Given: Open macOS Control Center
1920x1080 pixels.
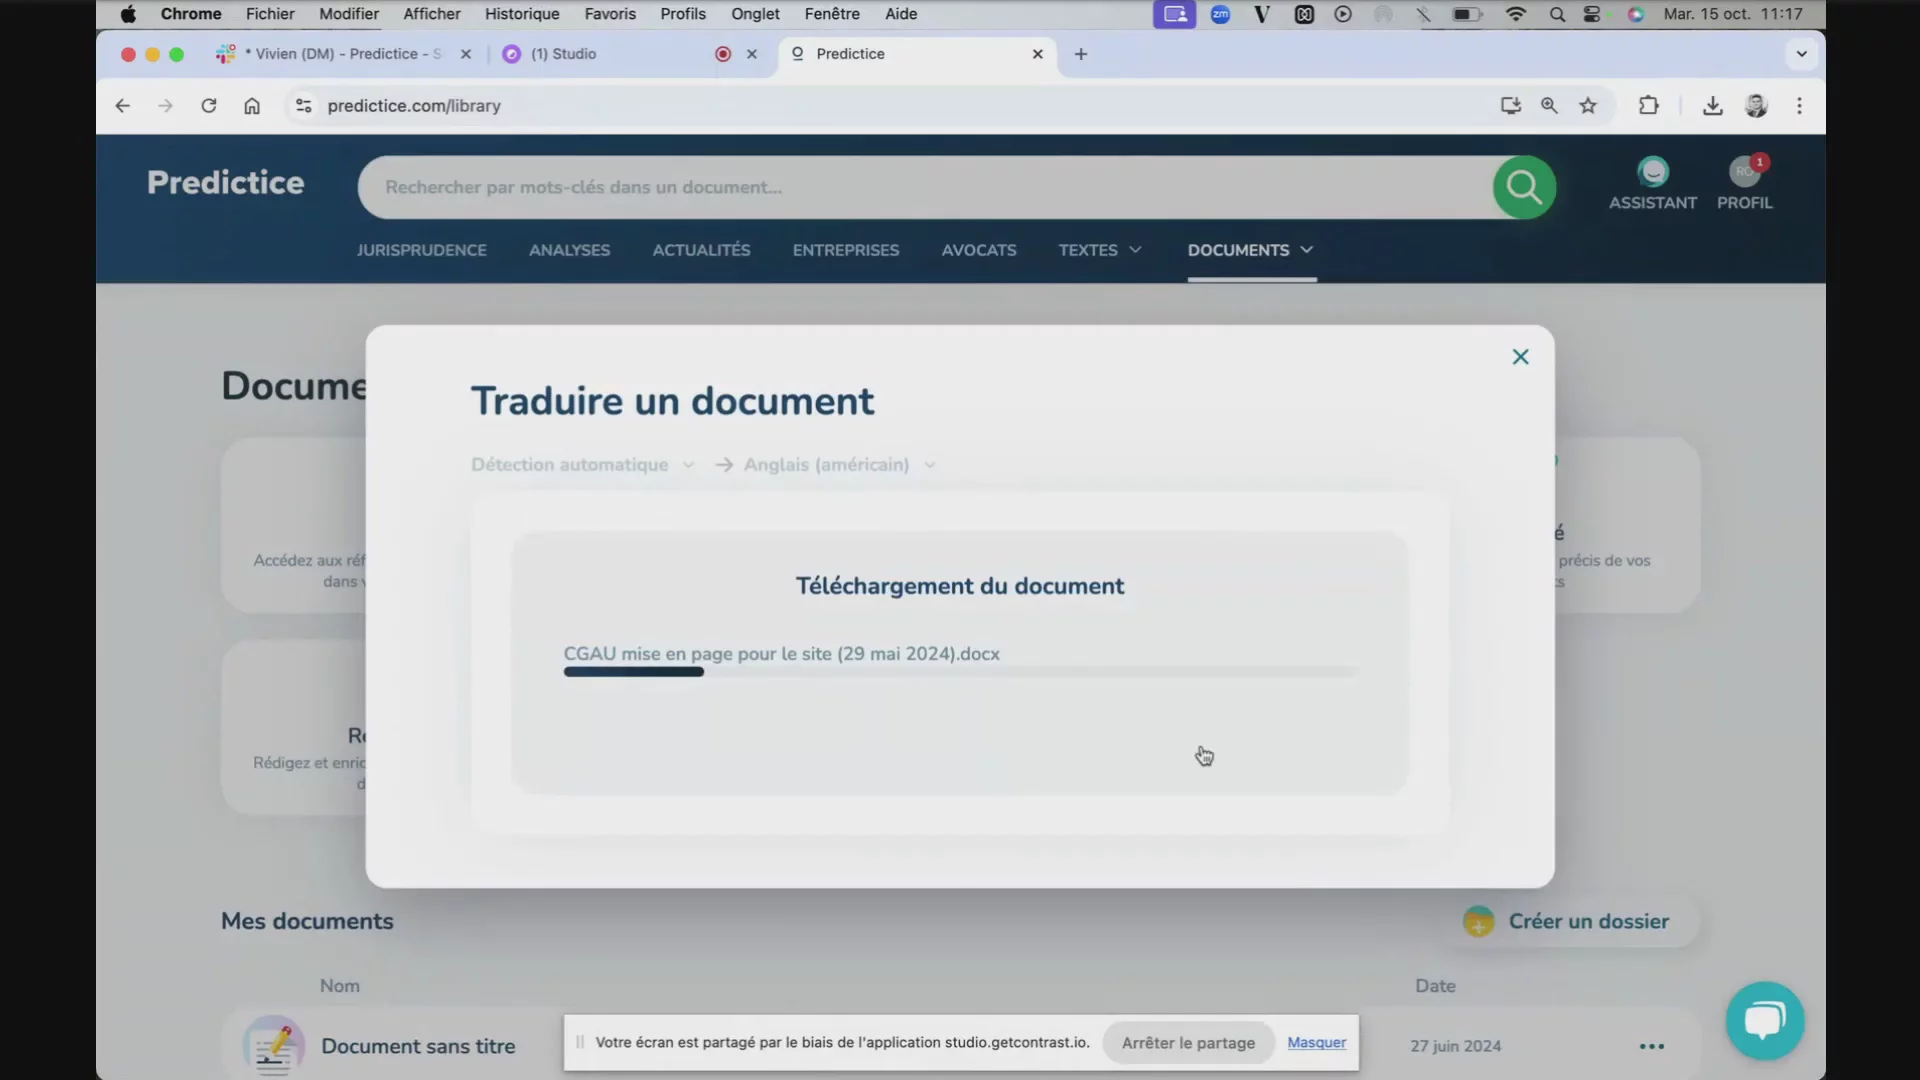Looking at the screenshot, I should click(x=1592, y=14).
